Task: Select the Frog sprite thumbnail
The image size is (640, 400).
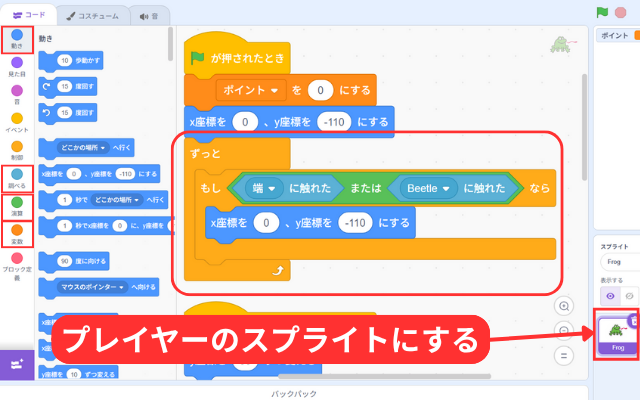Action: (x=617, y=336)
